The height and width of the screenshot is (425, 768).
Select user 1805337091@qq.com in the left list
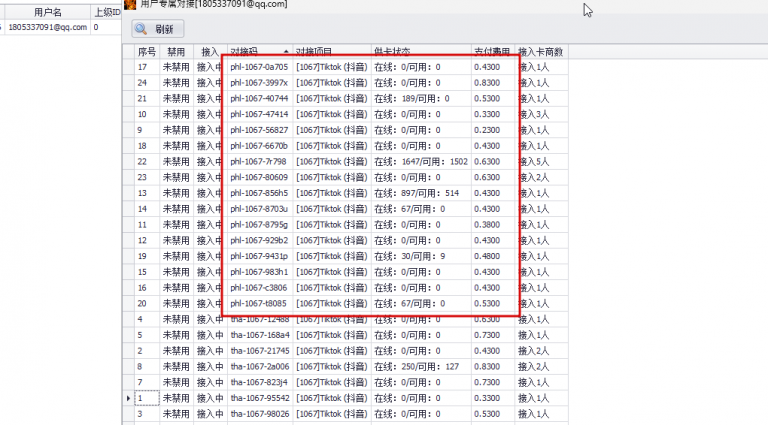48,27
